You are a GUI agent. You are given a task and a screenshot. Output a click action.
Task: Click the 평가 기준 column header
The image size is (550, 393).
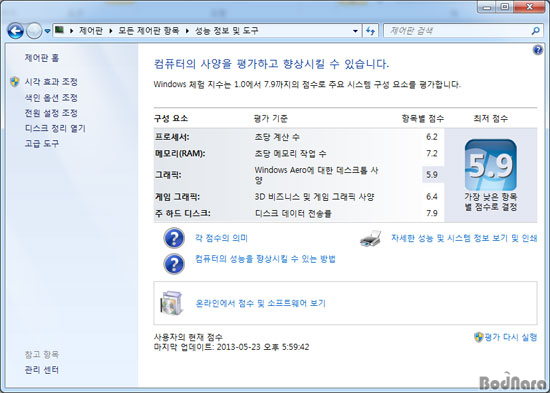click(271, 119)
